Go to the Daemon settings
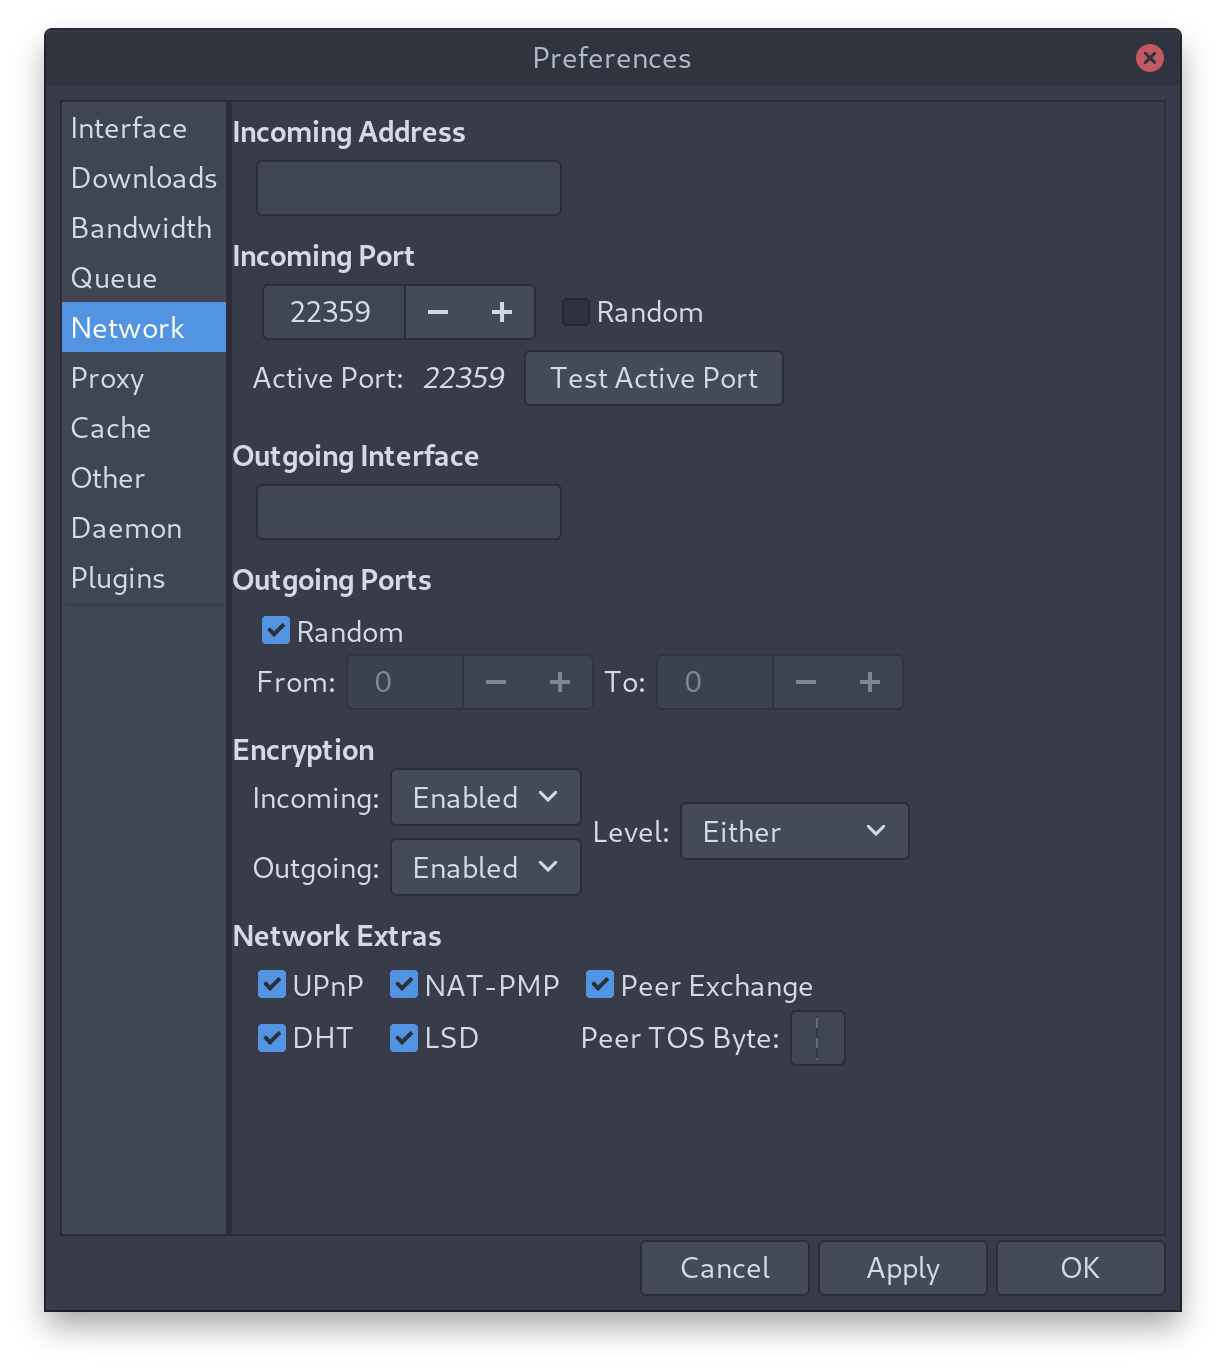 point(144,528)
